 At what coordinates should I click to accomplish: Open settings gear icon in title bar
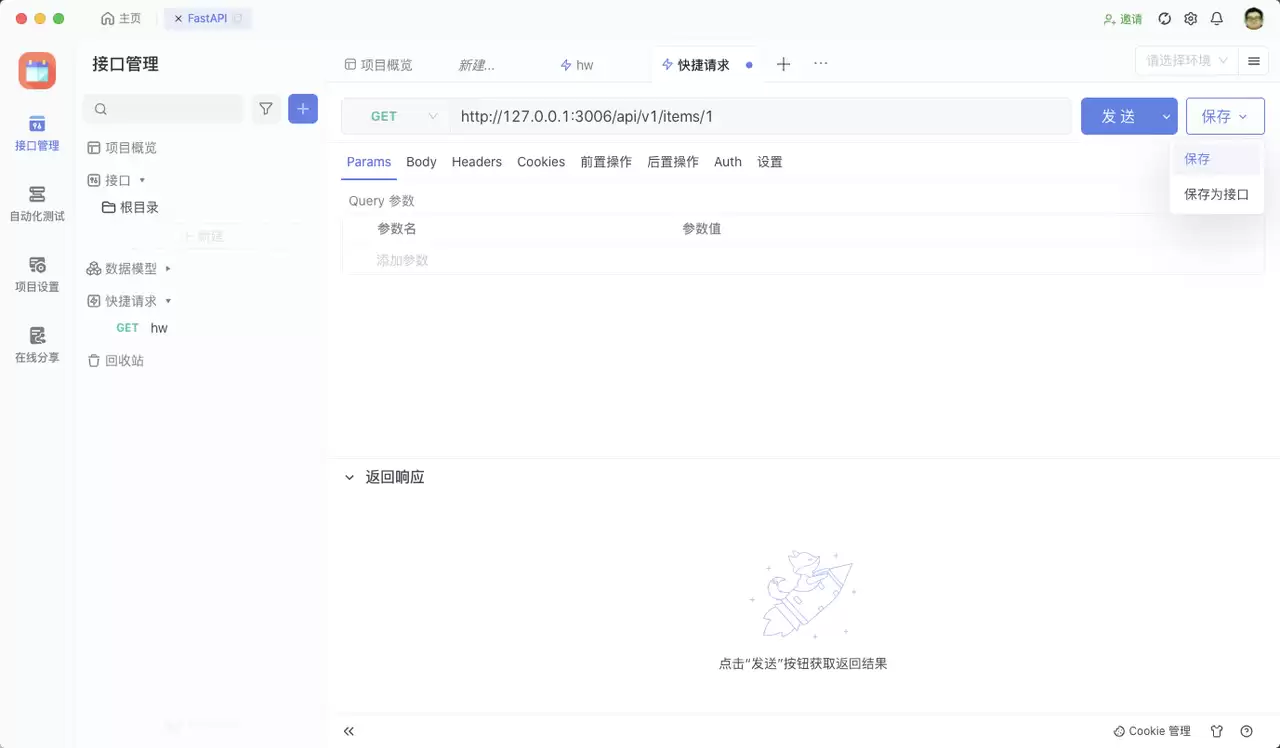click(1190, 19)
